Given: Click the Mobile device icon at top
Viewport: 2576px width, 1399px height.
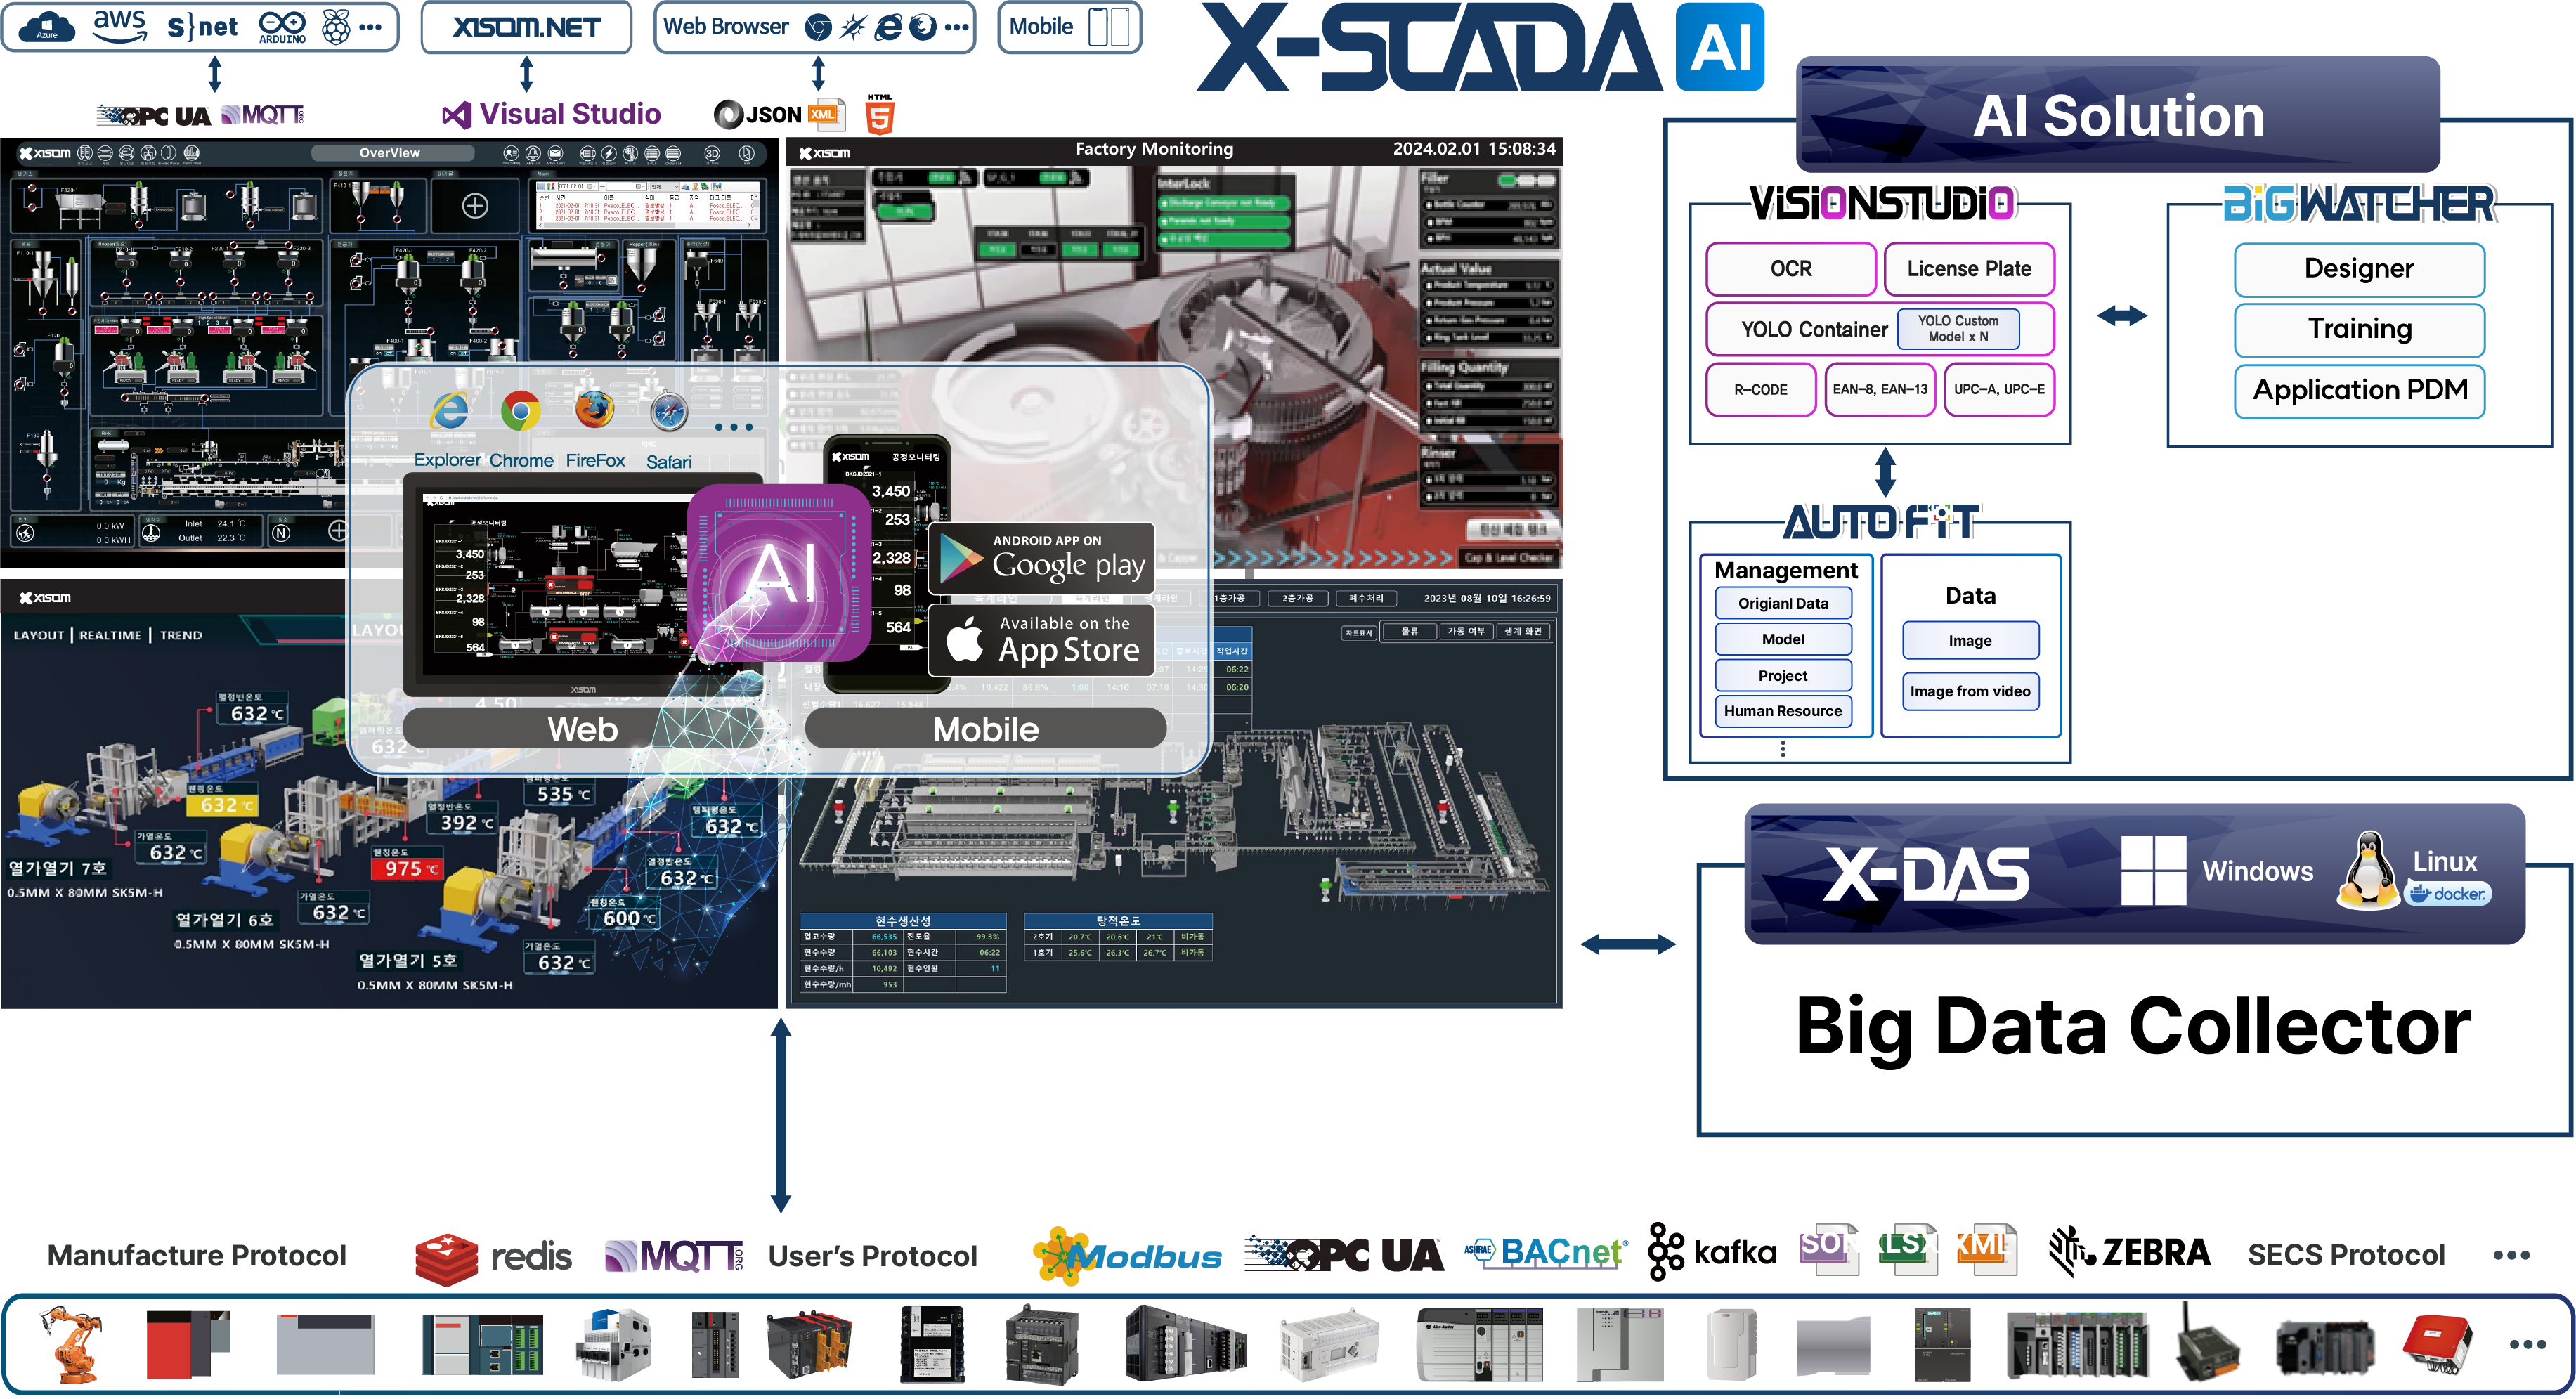Looking at the screenshot, I should (1108, 27).
